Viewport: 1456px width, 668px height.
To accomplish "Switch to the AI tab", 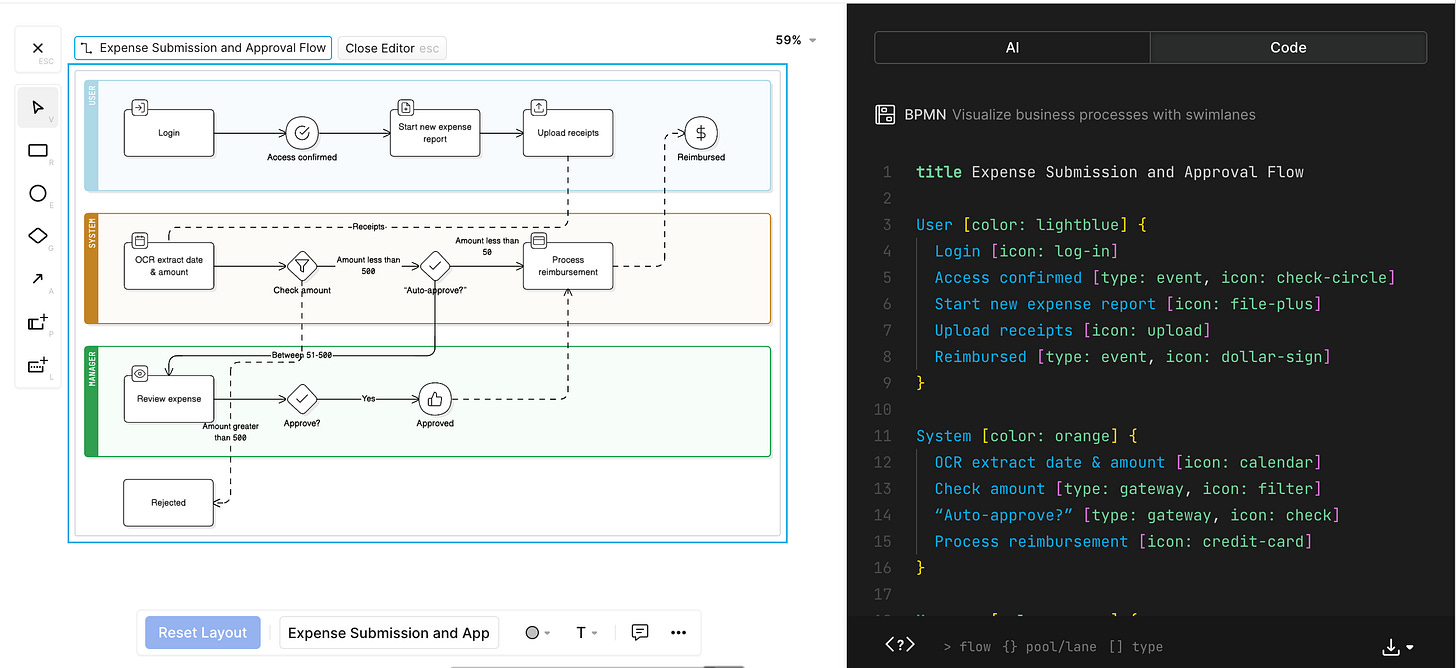I will 1013,47.
